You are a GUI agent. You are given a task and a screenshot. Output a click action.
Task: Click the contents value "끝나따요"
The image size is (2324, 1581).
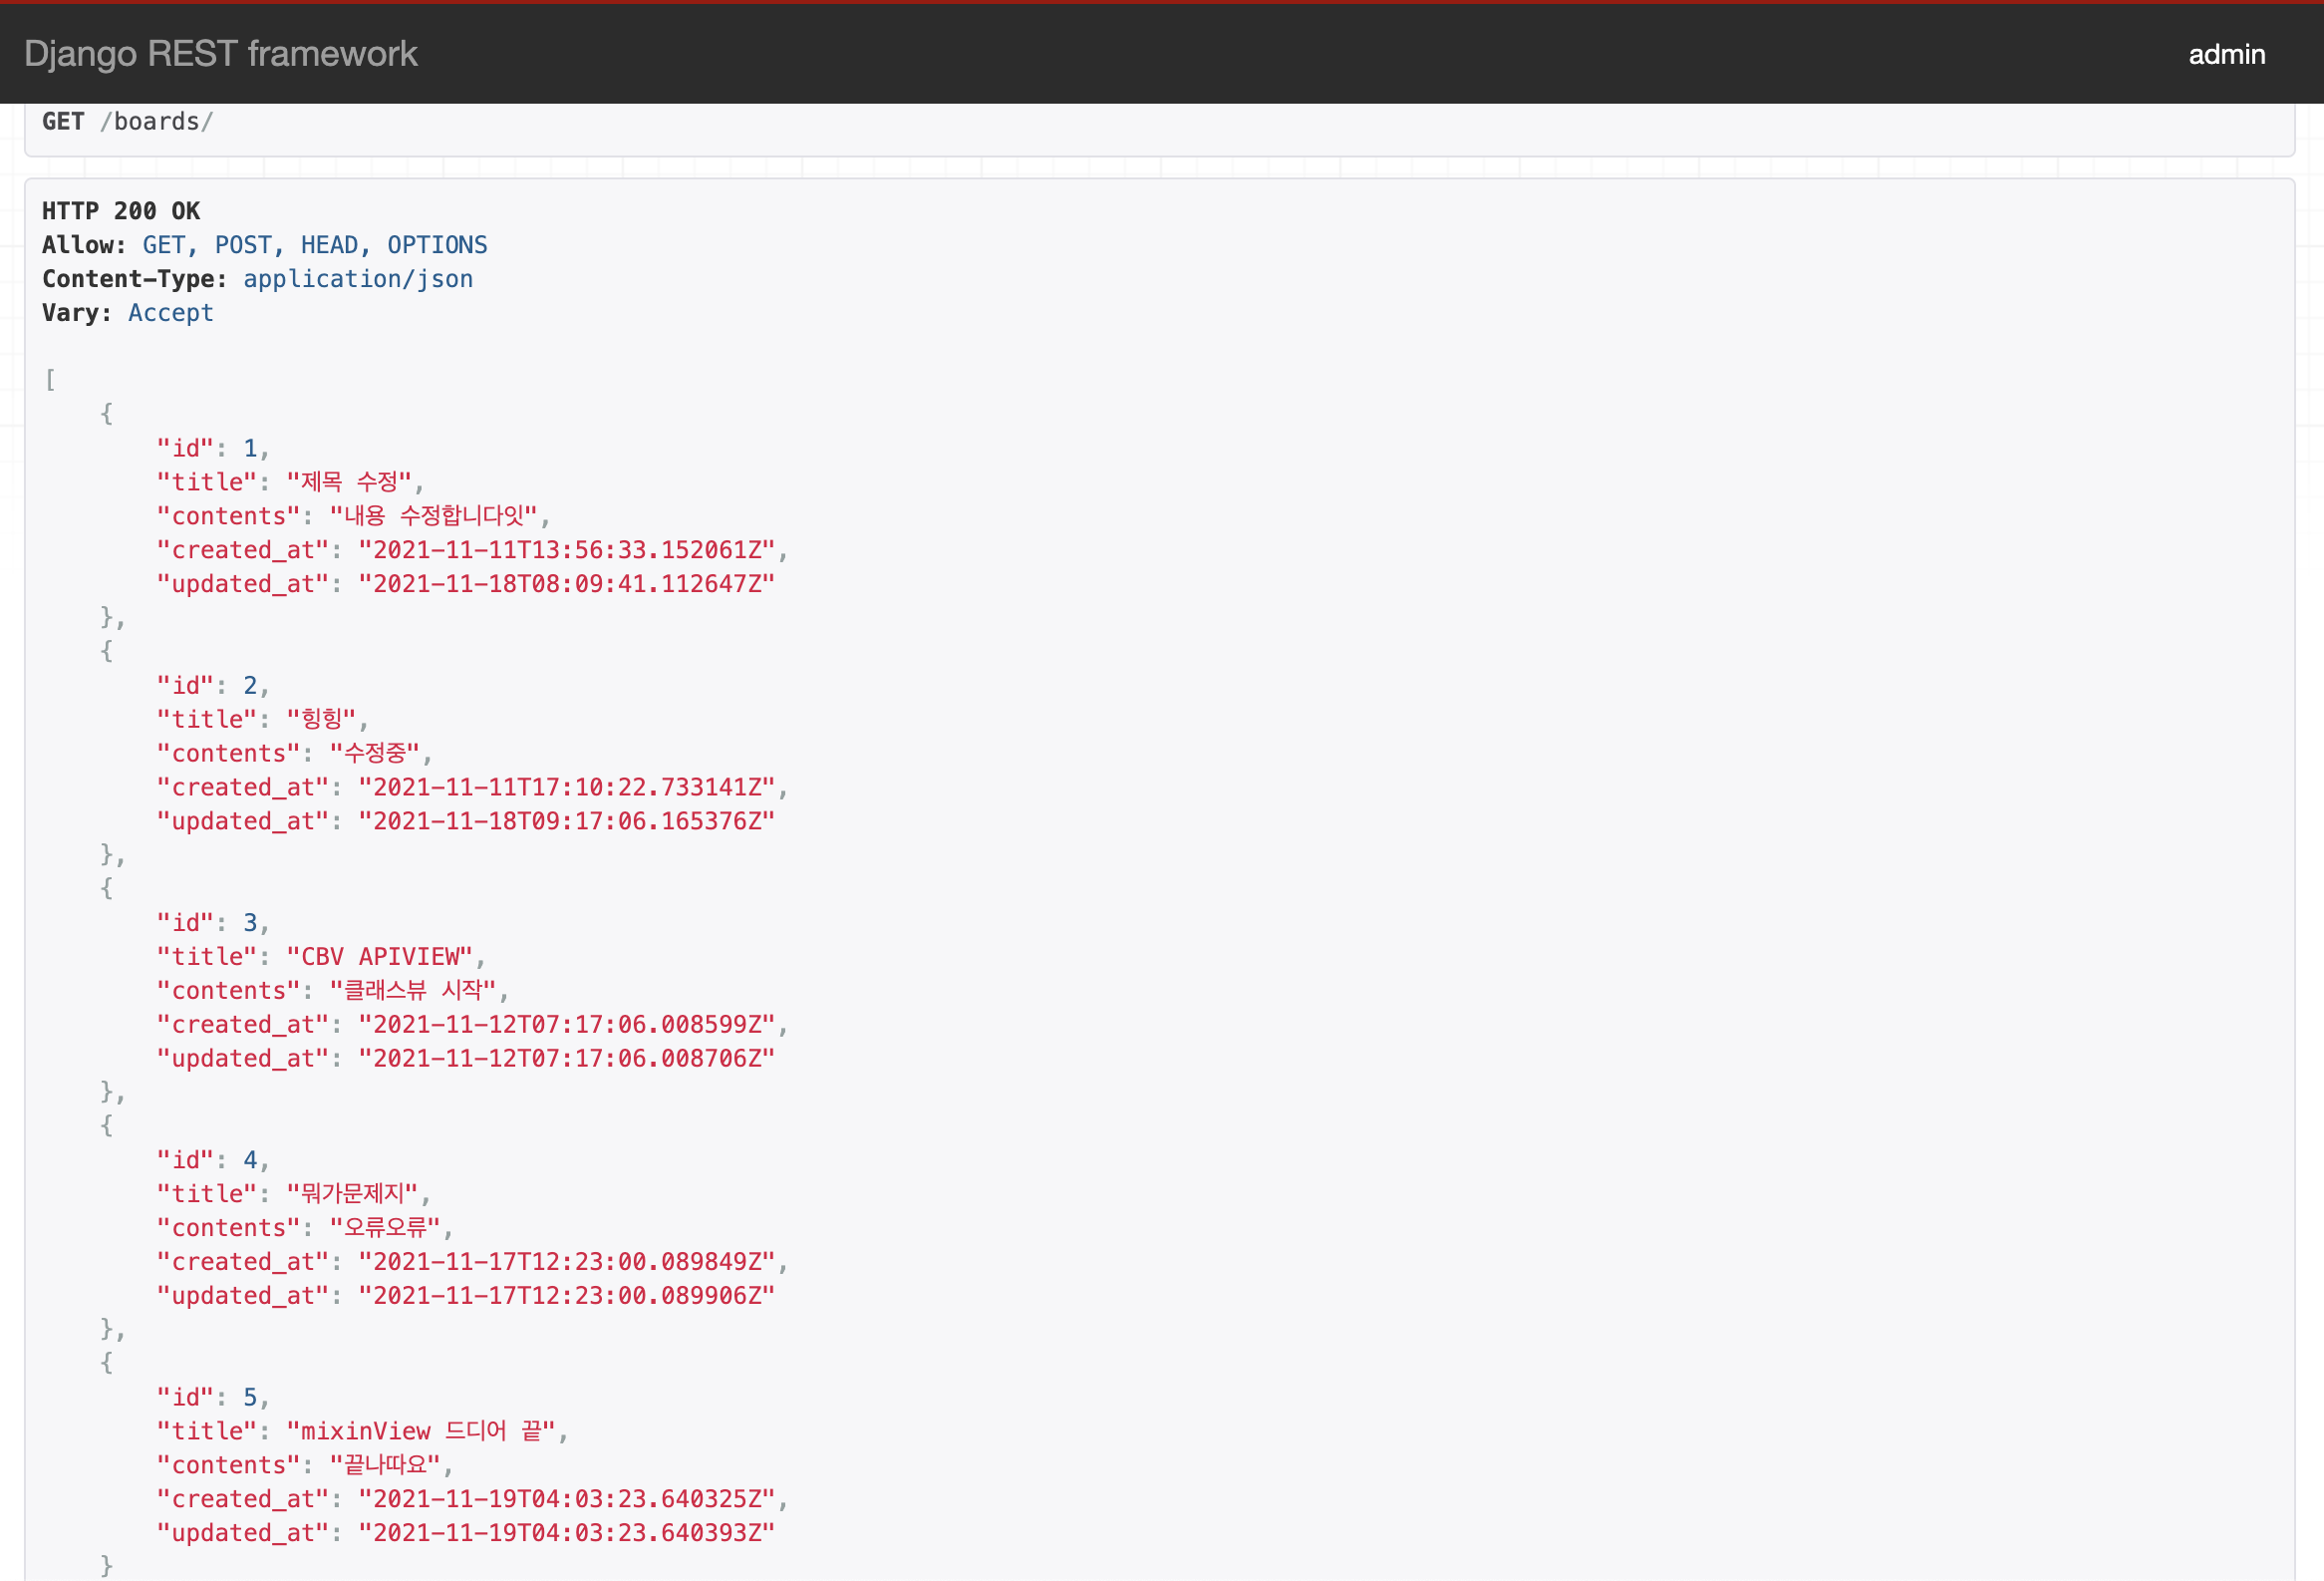(x=385, y=1465)
